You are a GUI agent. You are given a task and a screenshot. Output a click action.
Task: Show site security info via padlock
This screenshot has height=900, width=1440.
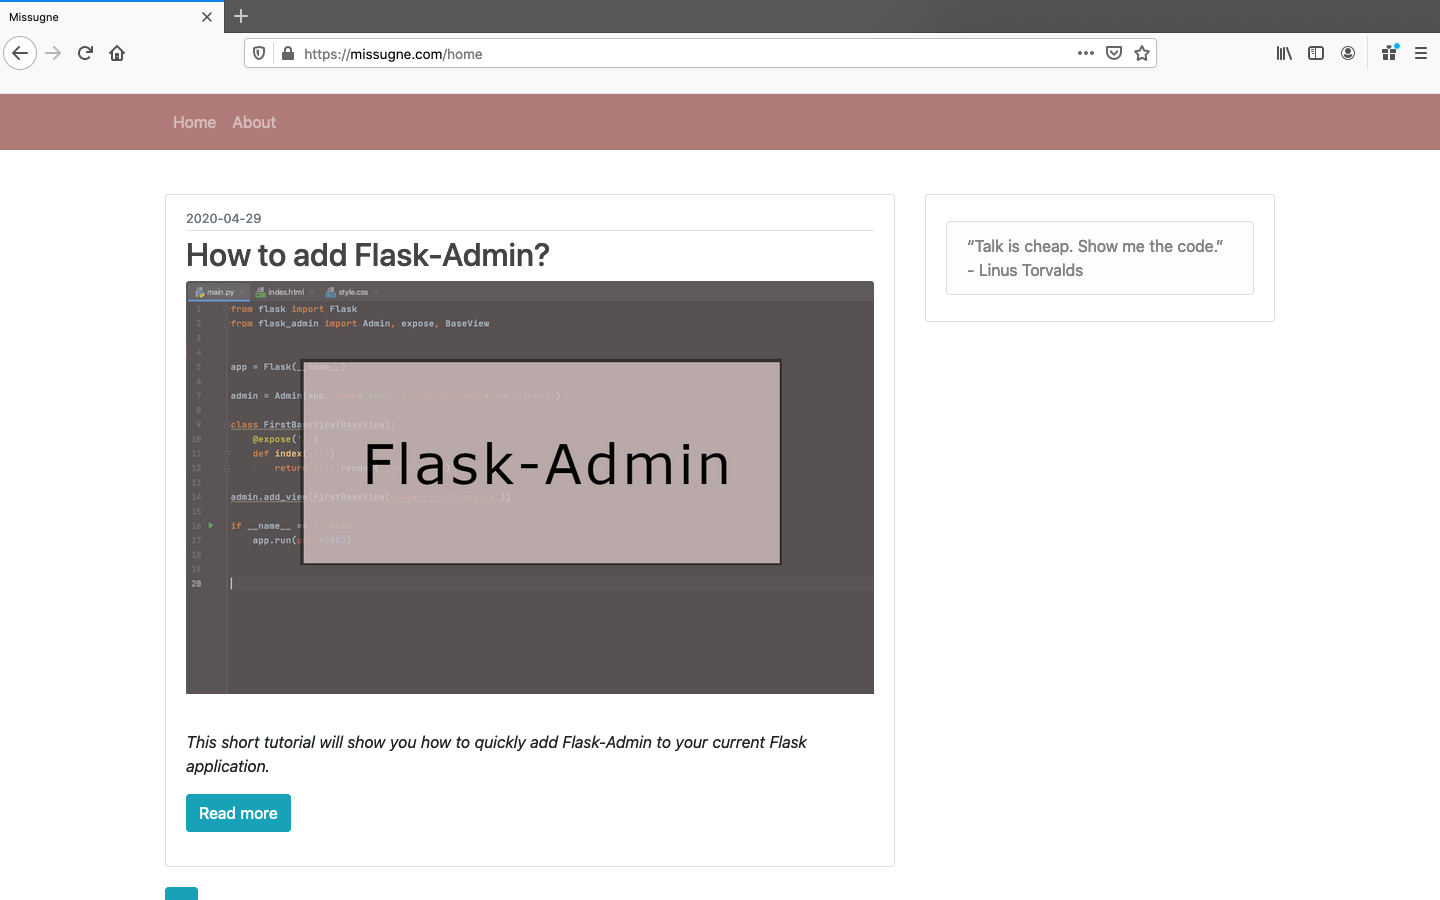[286, 53]
